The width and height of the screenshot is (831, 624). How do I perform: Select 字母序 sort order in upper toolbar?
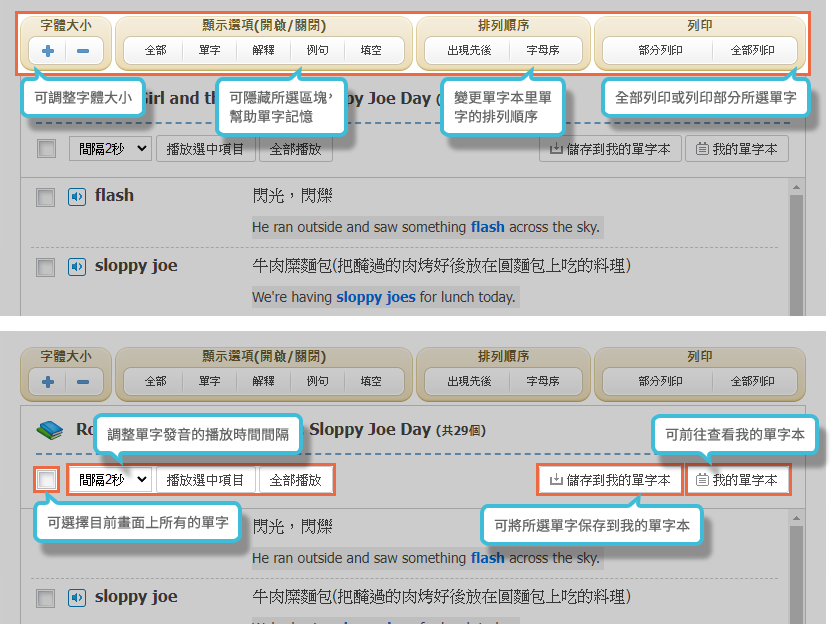tap(543, 51)
